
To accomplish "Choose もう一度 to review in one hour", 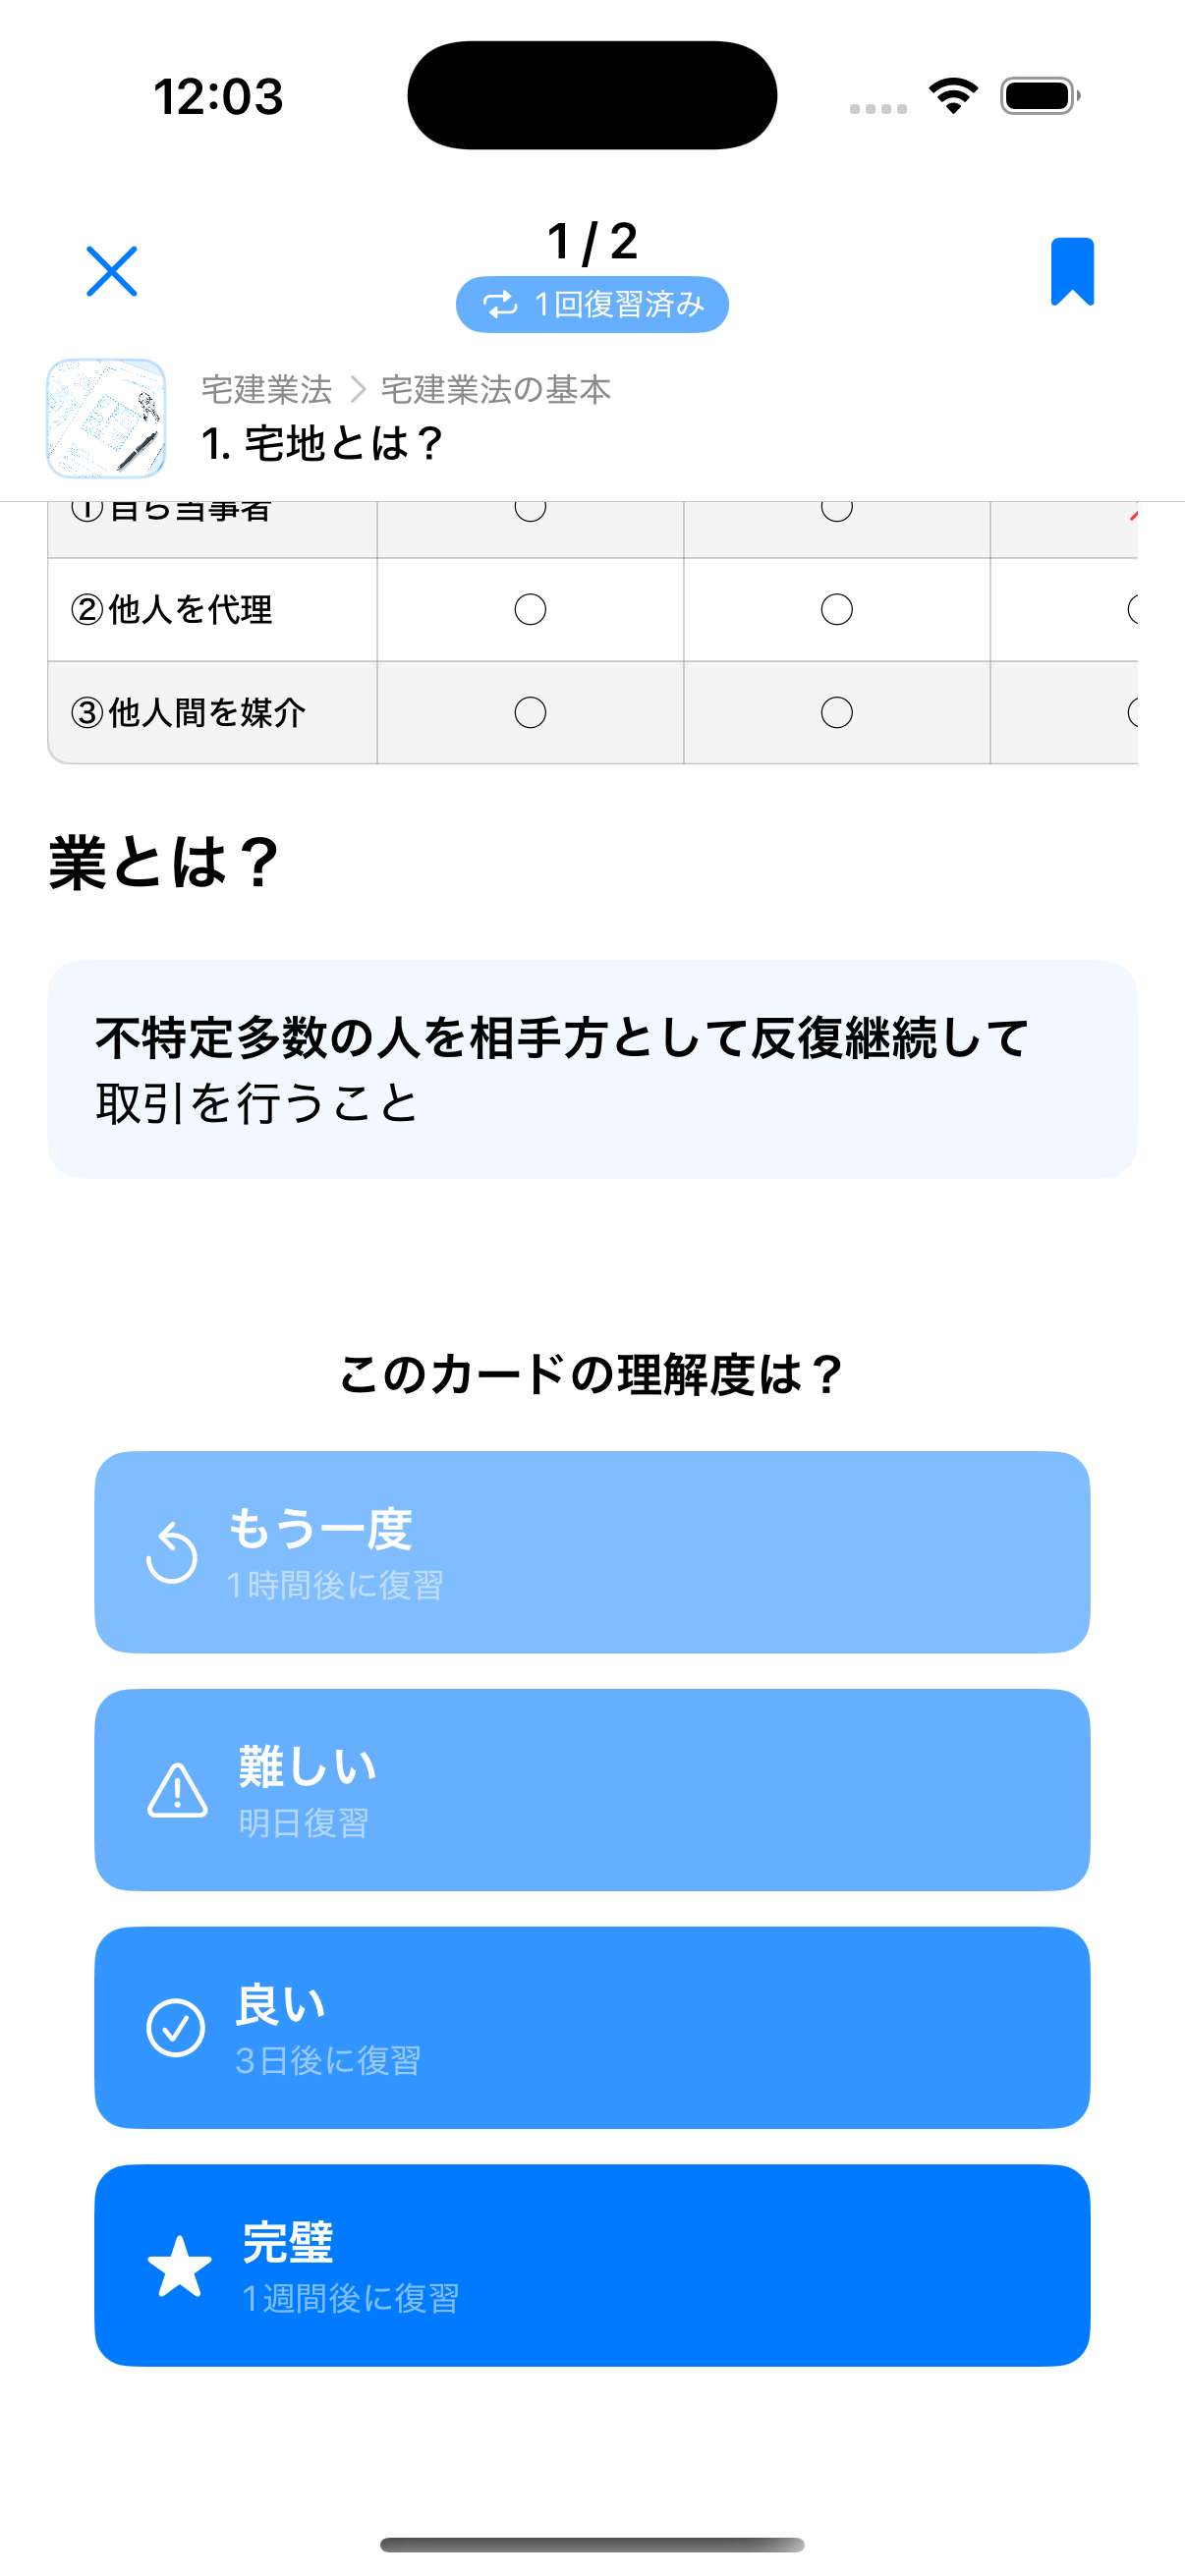I will [592, 1551].
